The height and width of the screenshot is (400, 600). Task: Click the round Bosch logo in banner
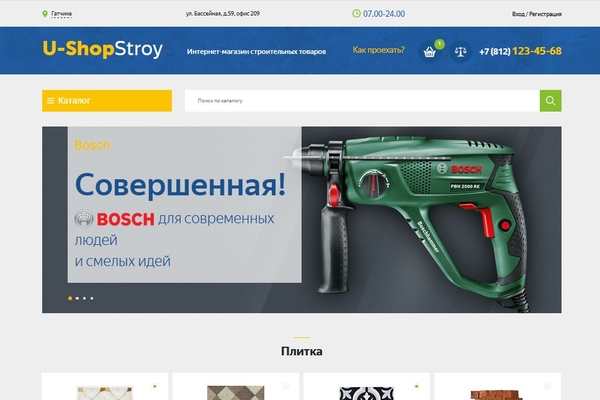click(84, 219)
